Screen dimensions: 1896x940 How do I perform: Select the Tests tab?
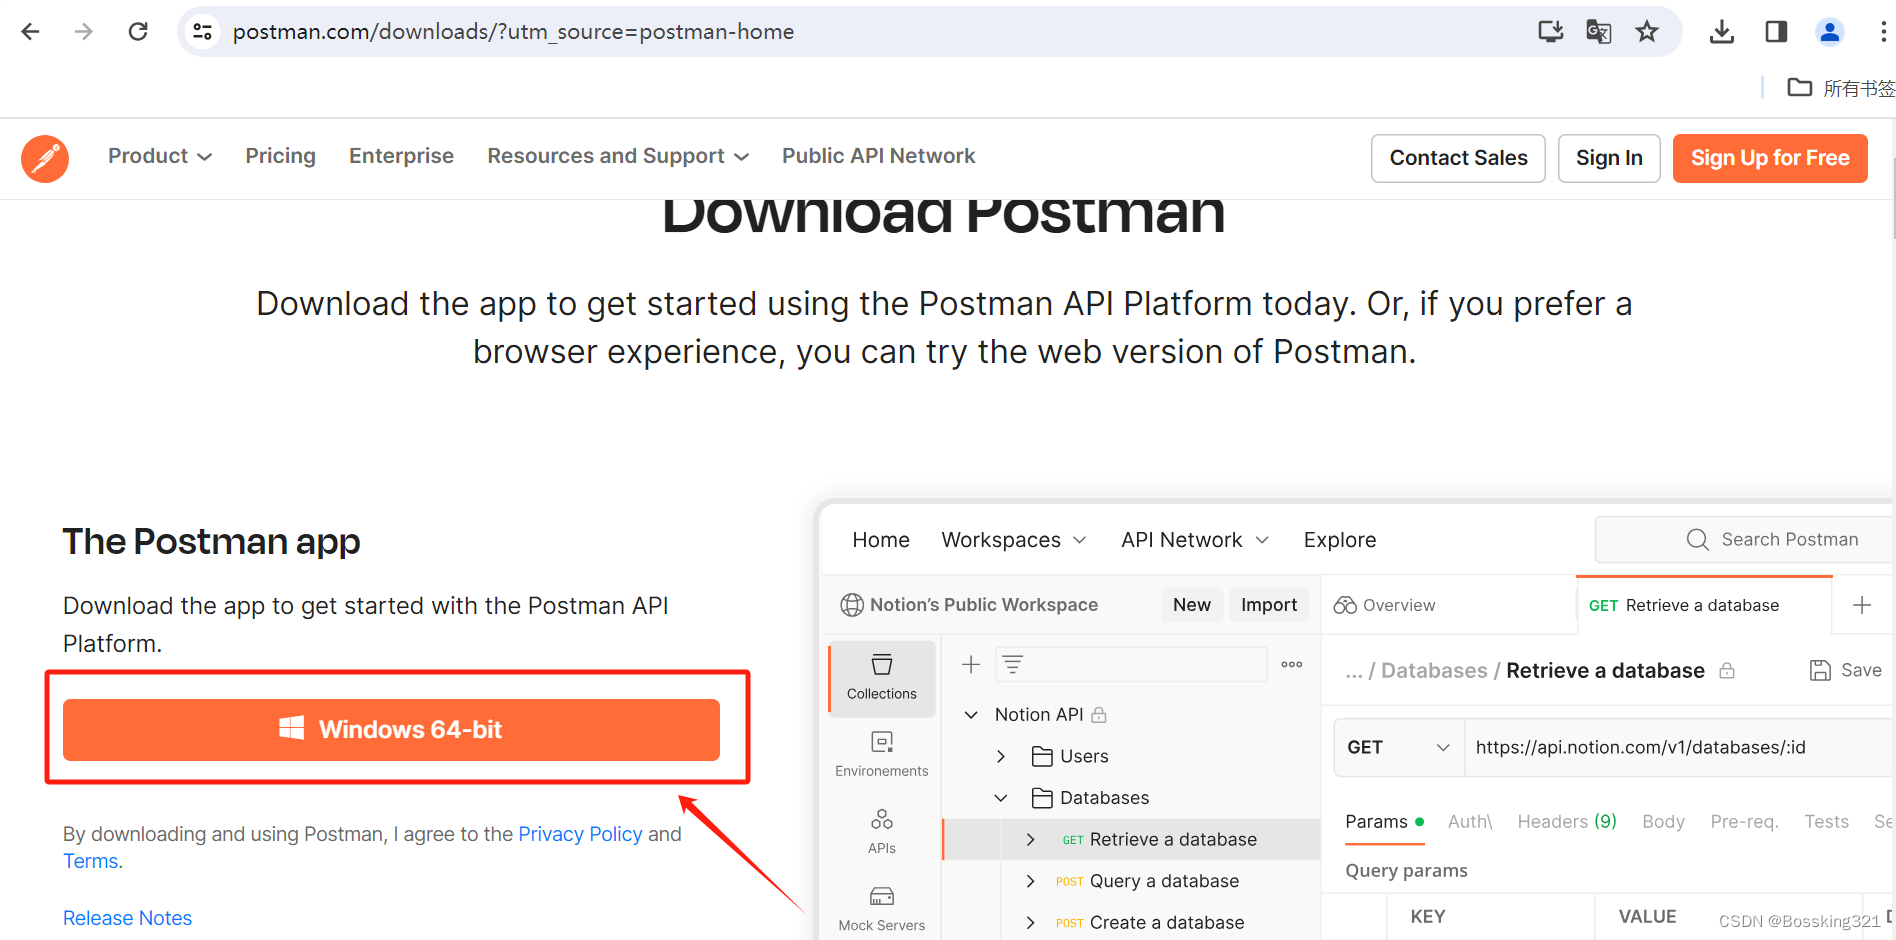pyautogui.click(x=1826, y=822)
